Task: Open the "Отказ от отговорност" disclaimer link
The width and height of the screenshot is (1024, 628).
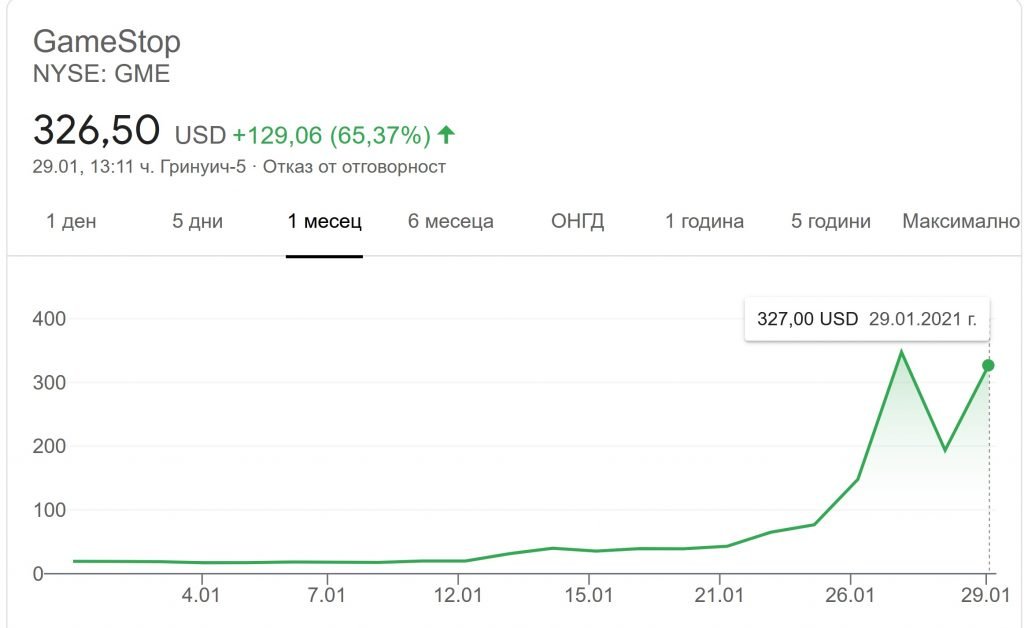Action: [x=354, y=167]
